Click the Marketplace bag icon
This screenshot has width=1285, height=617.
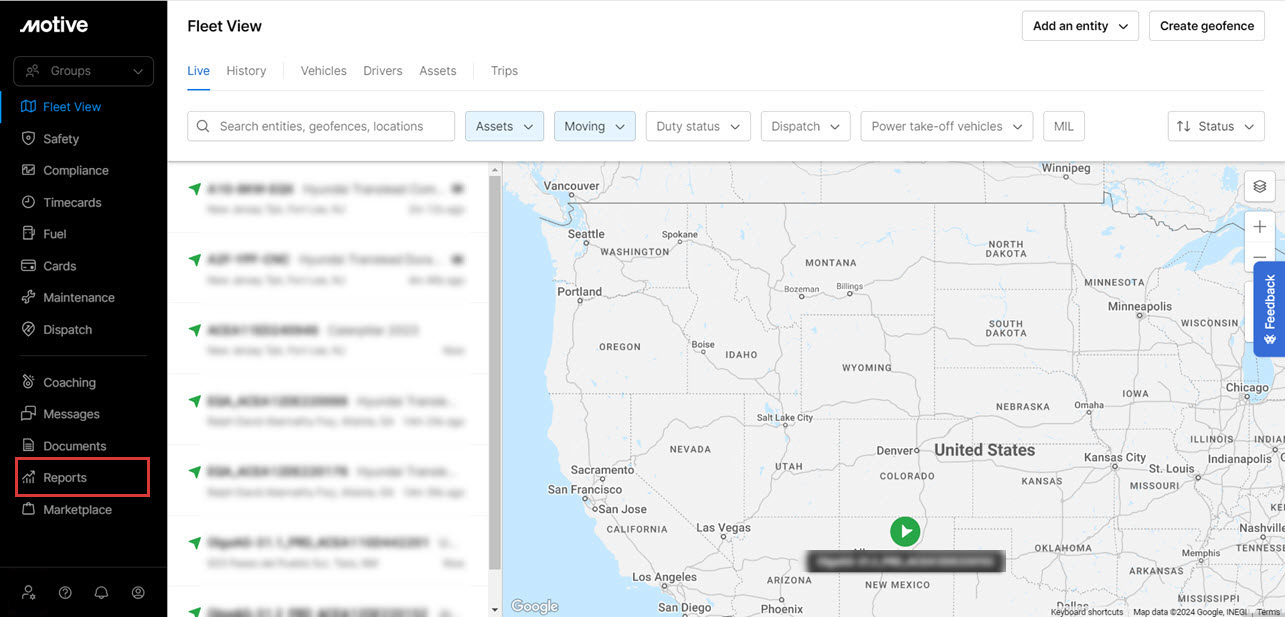click(28, 510)
